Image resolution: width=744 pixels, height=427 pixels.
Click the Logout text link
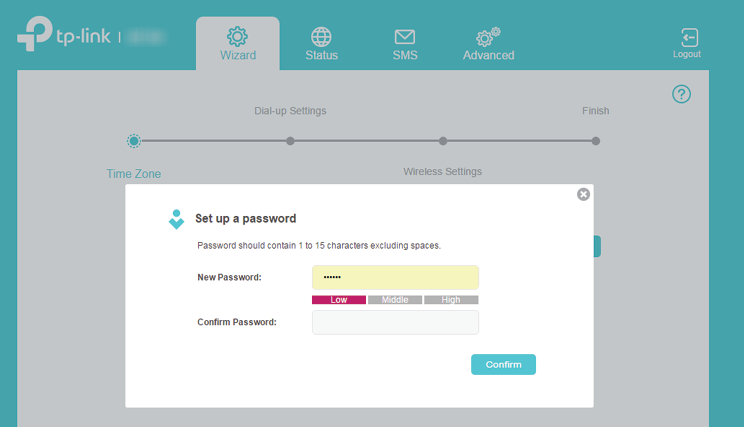tap(687, 54)
